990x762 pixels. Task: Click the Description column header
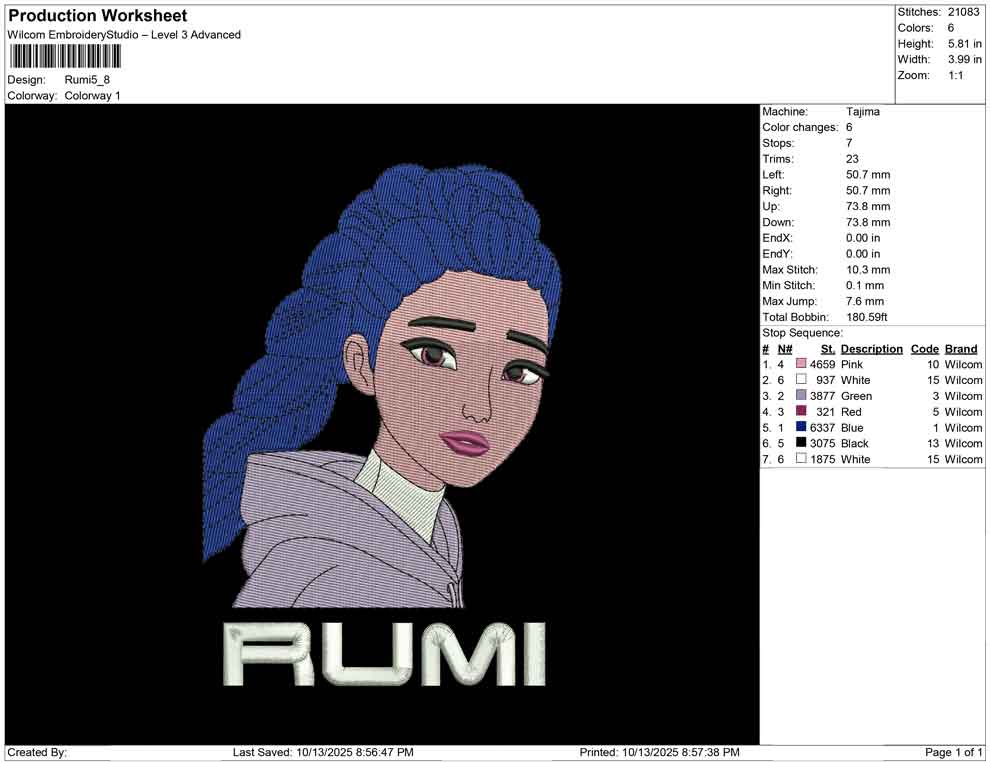pyautogui.click(x=871, y=349)
